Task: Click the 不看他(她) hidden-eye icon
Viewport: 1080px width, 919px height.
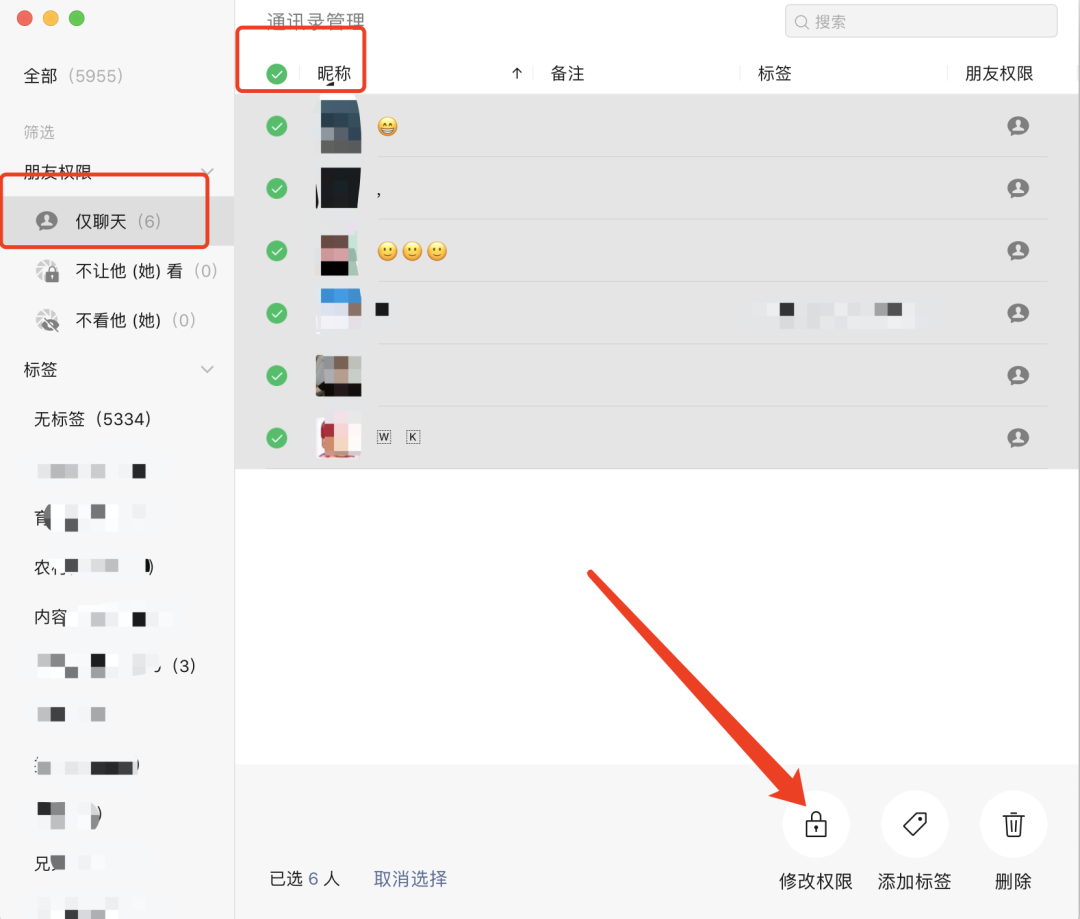Action: 48,320
